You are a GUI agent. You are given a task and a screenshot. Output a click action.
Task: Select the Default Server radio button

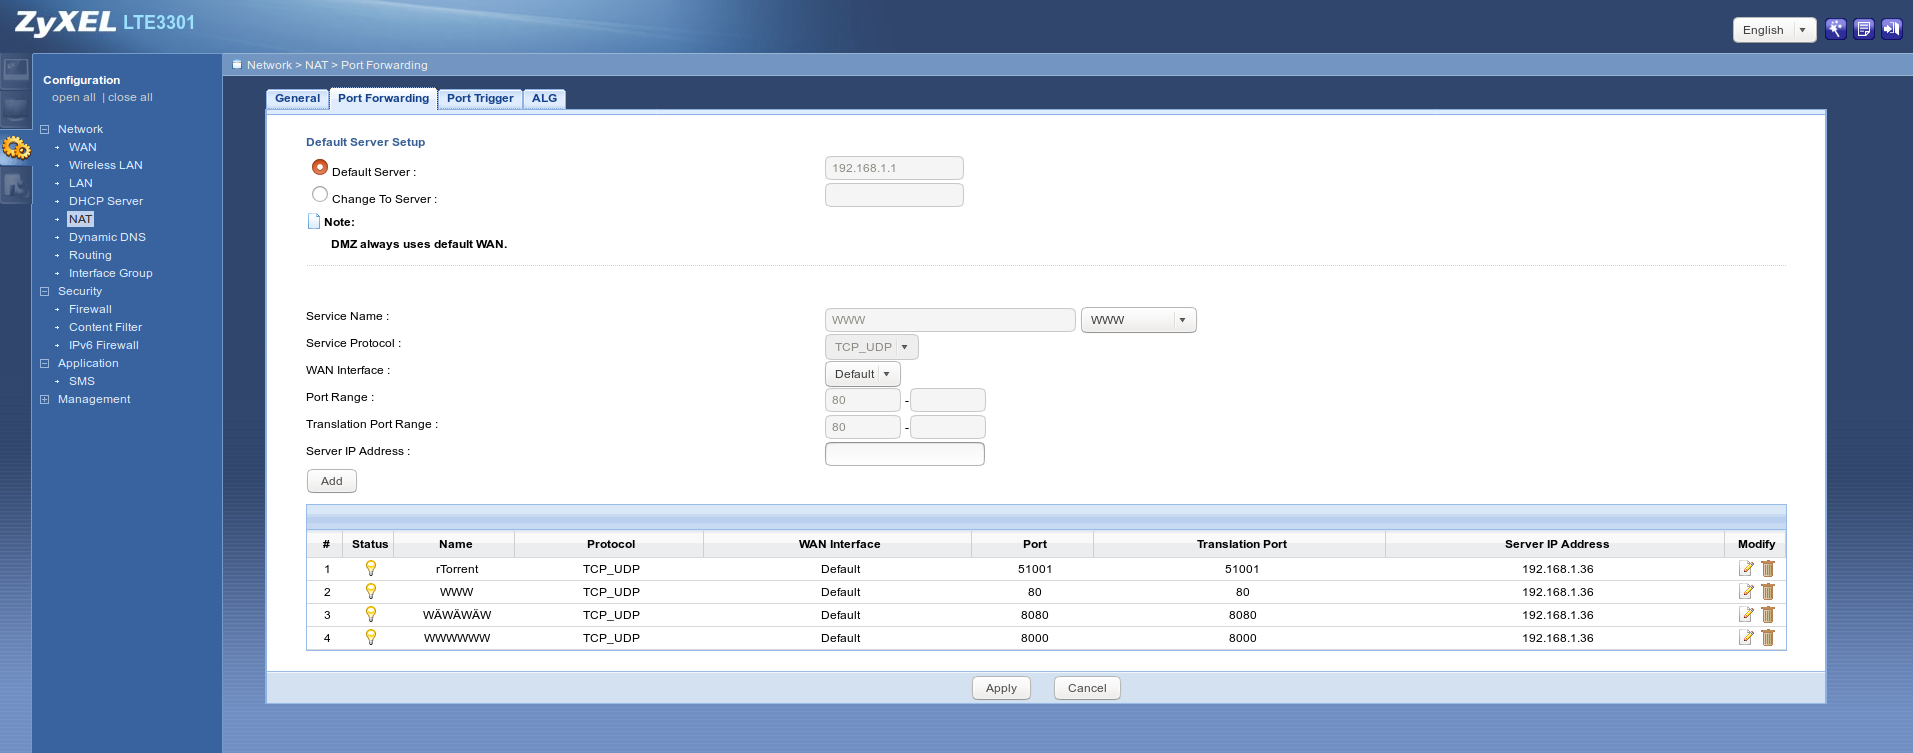pos(320,167)
